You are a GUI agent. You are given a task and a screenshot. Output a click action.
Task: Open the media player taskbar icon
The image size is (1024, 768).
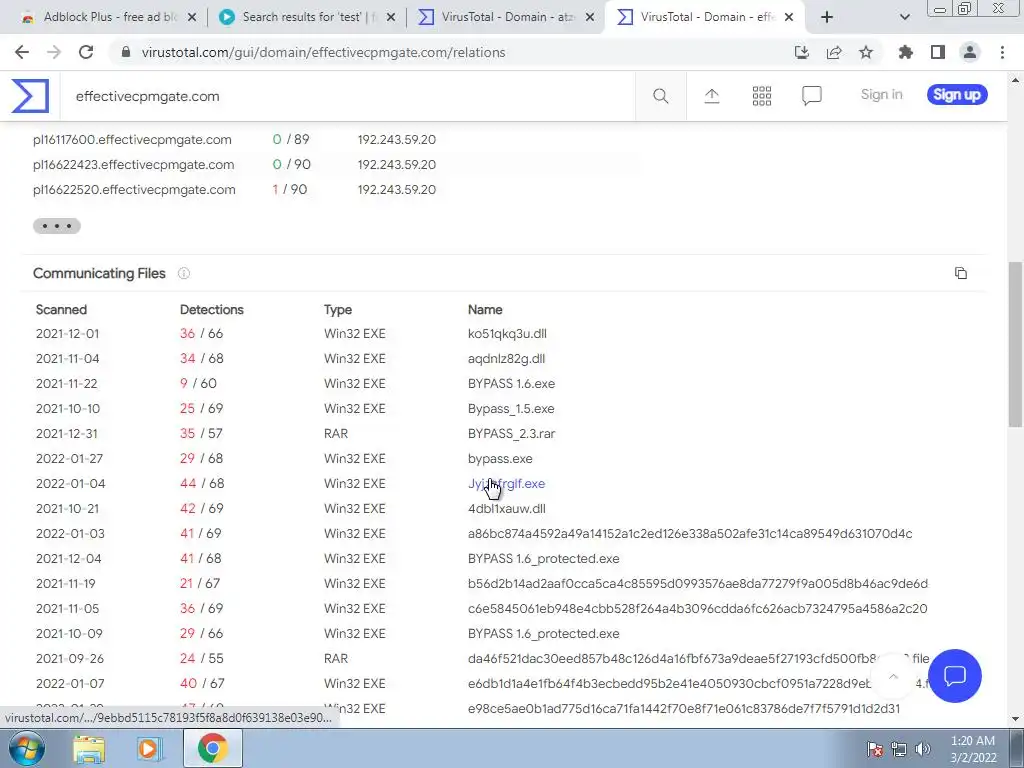pyautogui.click(x=149, y=749)
